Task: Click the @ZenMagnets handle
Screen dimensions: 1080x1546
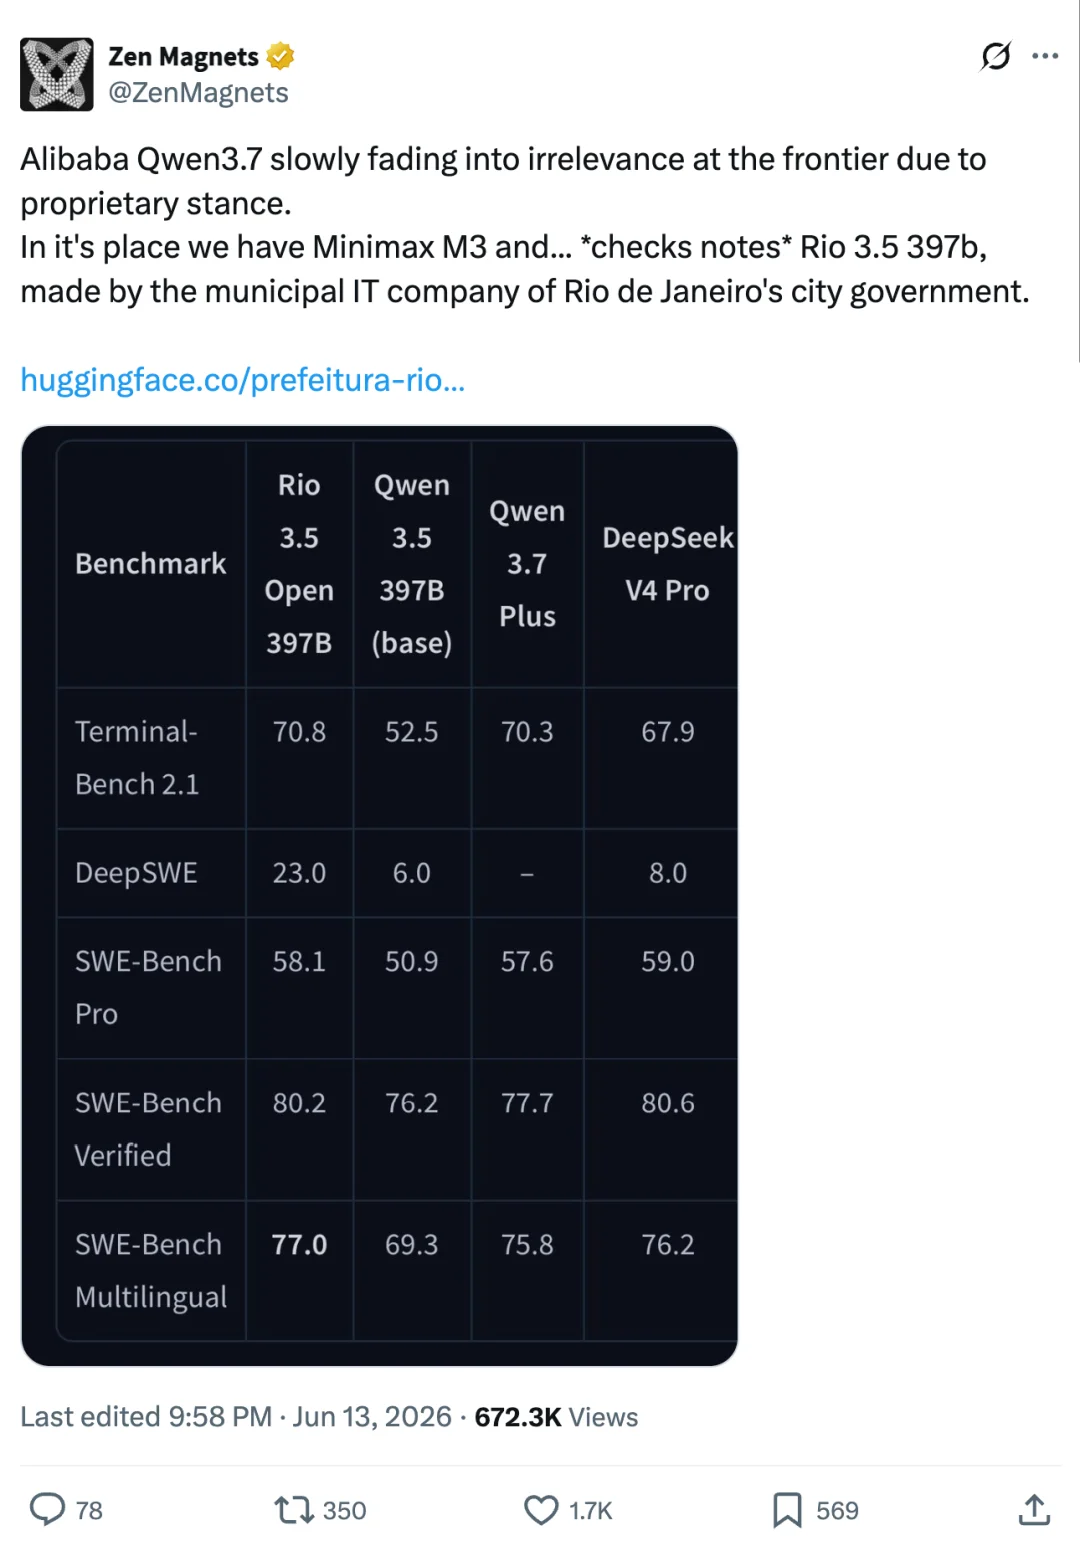Action: click(x=198, y=93)
